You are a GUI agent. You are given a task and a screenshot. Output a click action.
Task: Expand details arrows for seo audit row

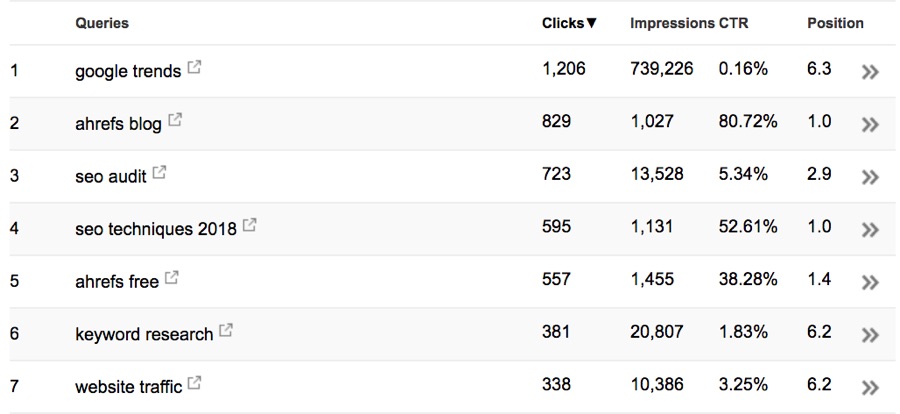[x=870, y=177]
